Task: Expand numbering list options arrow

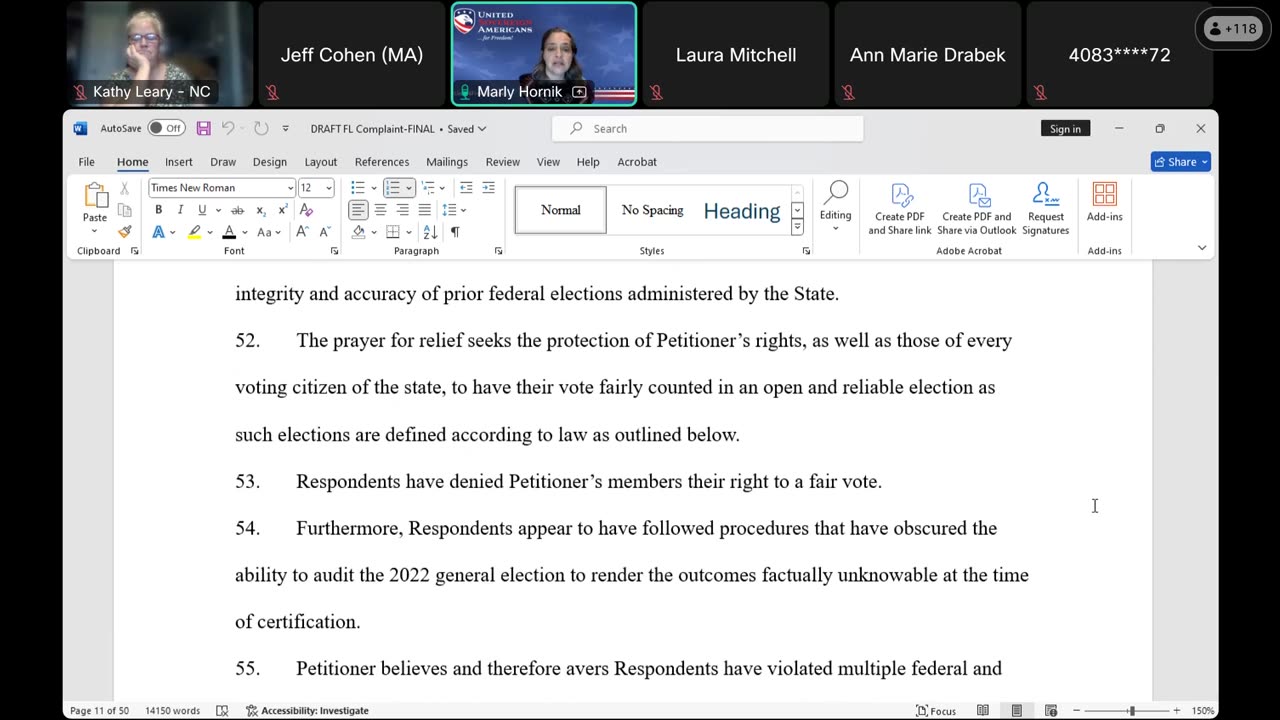Action: click(408, 188)
